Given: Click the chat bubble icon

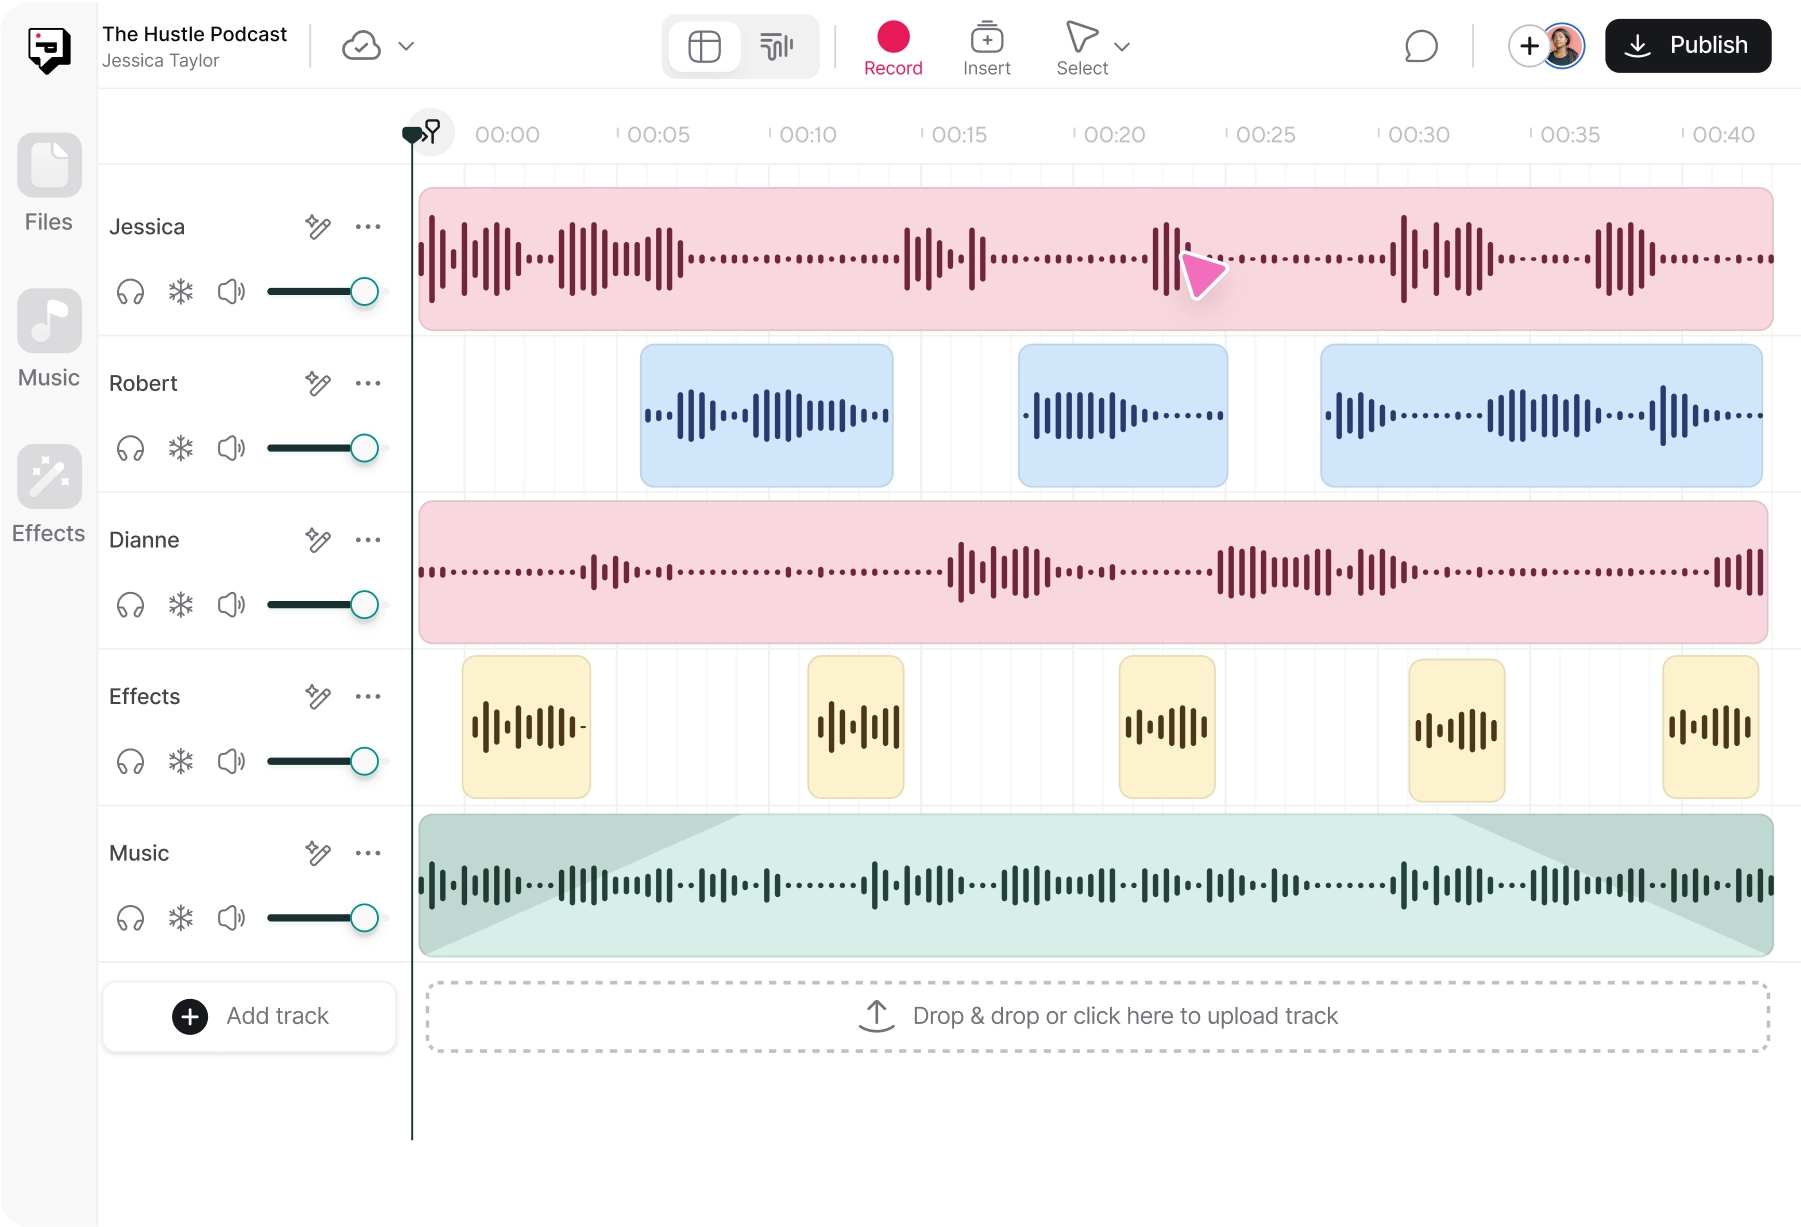Looking at the screenshot, I should coord(1421,46).
